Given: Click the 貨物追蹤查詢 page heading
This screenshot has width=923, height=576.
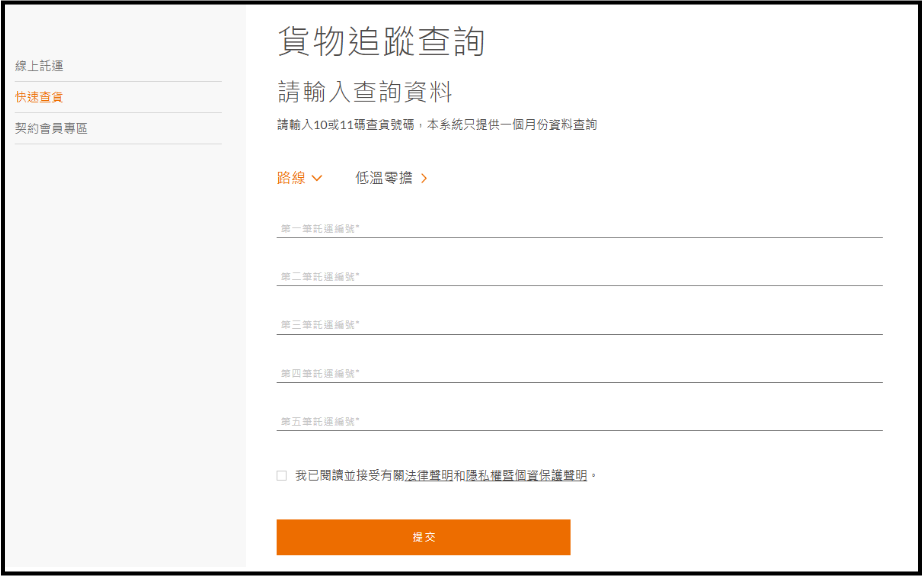Looking at the screenshot, I should (x=381, y=42).
